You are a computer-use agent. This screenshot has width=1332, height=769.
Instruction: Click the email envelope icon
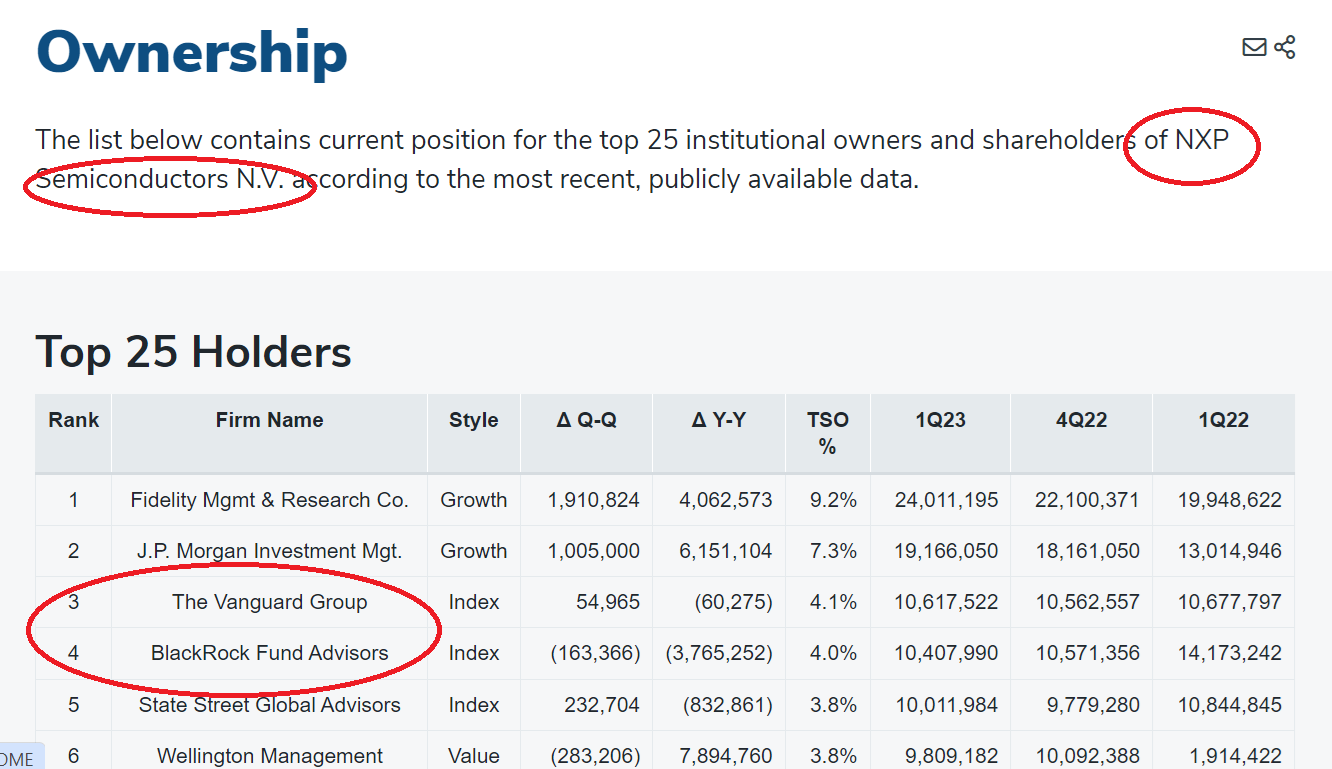pyautogui.click(x=1254, y=47)
